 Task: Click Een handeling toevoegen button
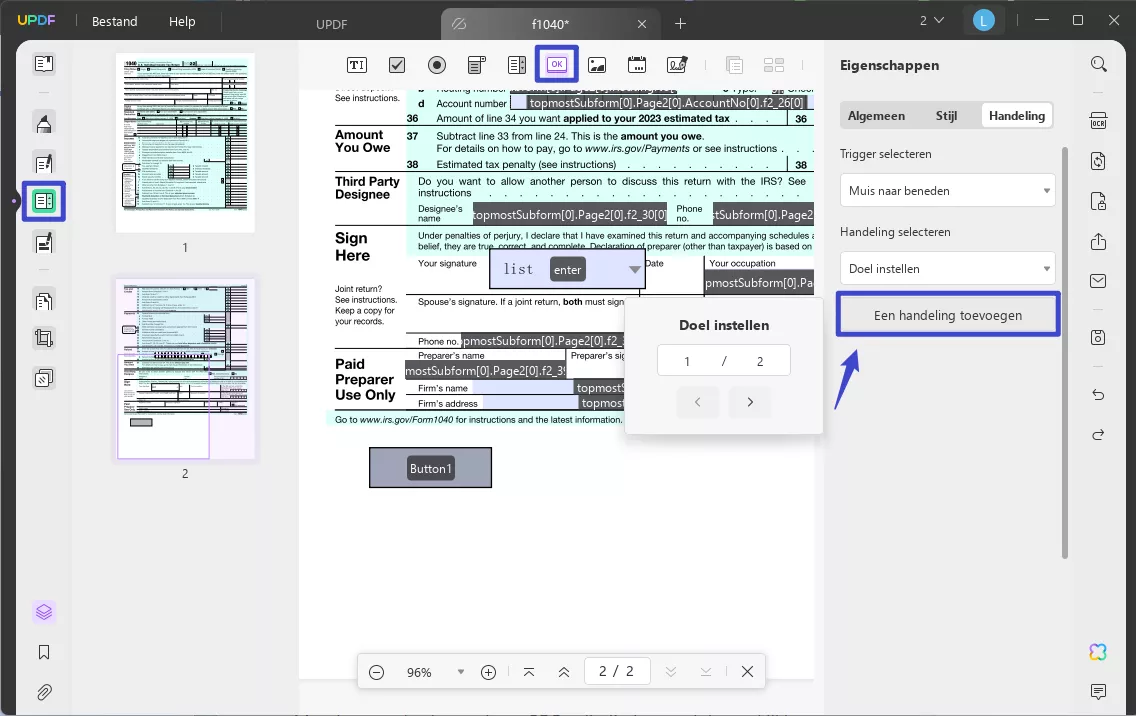948,315
